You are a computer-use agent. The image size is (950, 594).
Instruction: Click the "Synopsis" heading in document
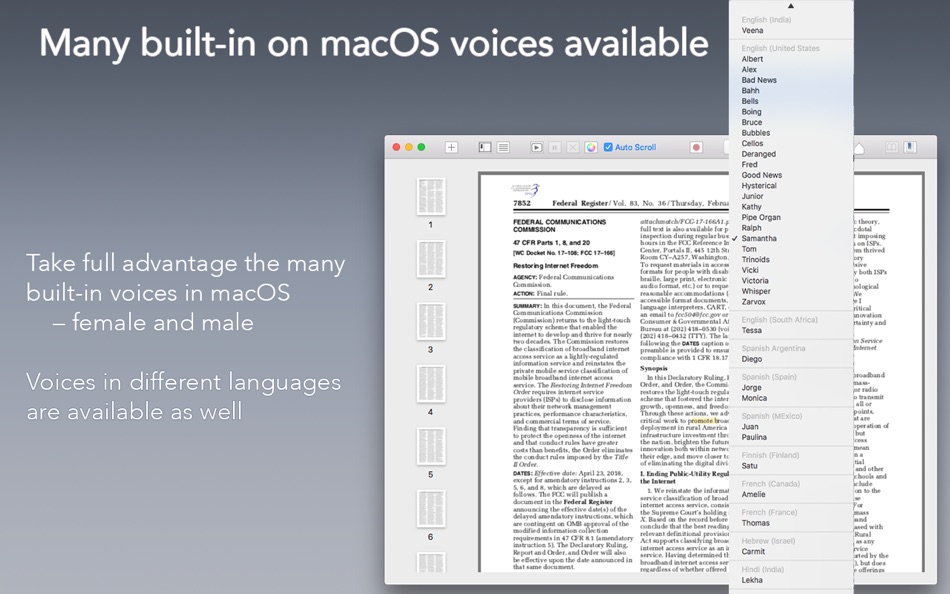(x=654, y=369)
